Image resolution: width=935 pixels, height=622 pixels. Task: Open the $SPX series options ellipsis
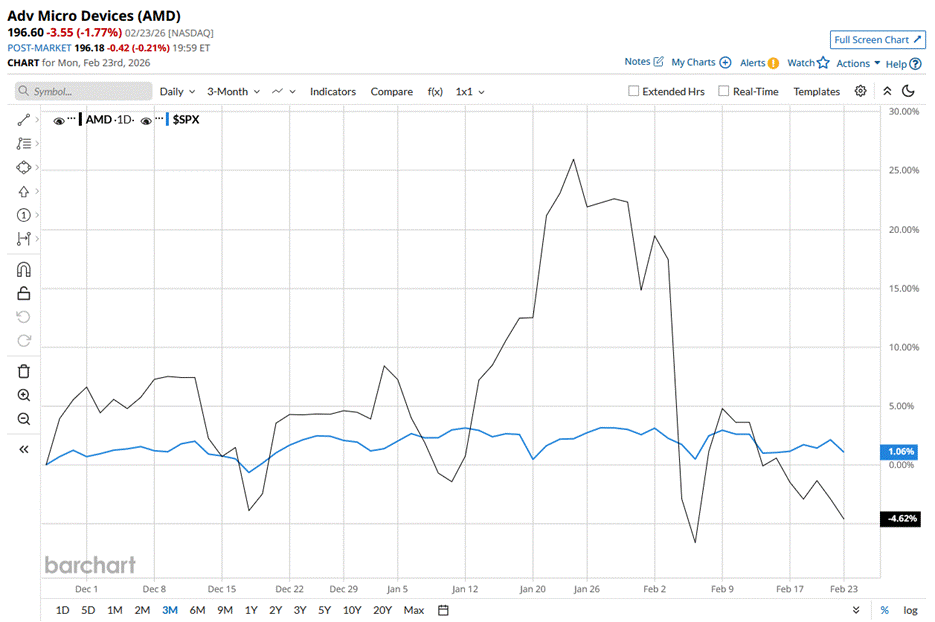tap(159, 117)
